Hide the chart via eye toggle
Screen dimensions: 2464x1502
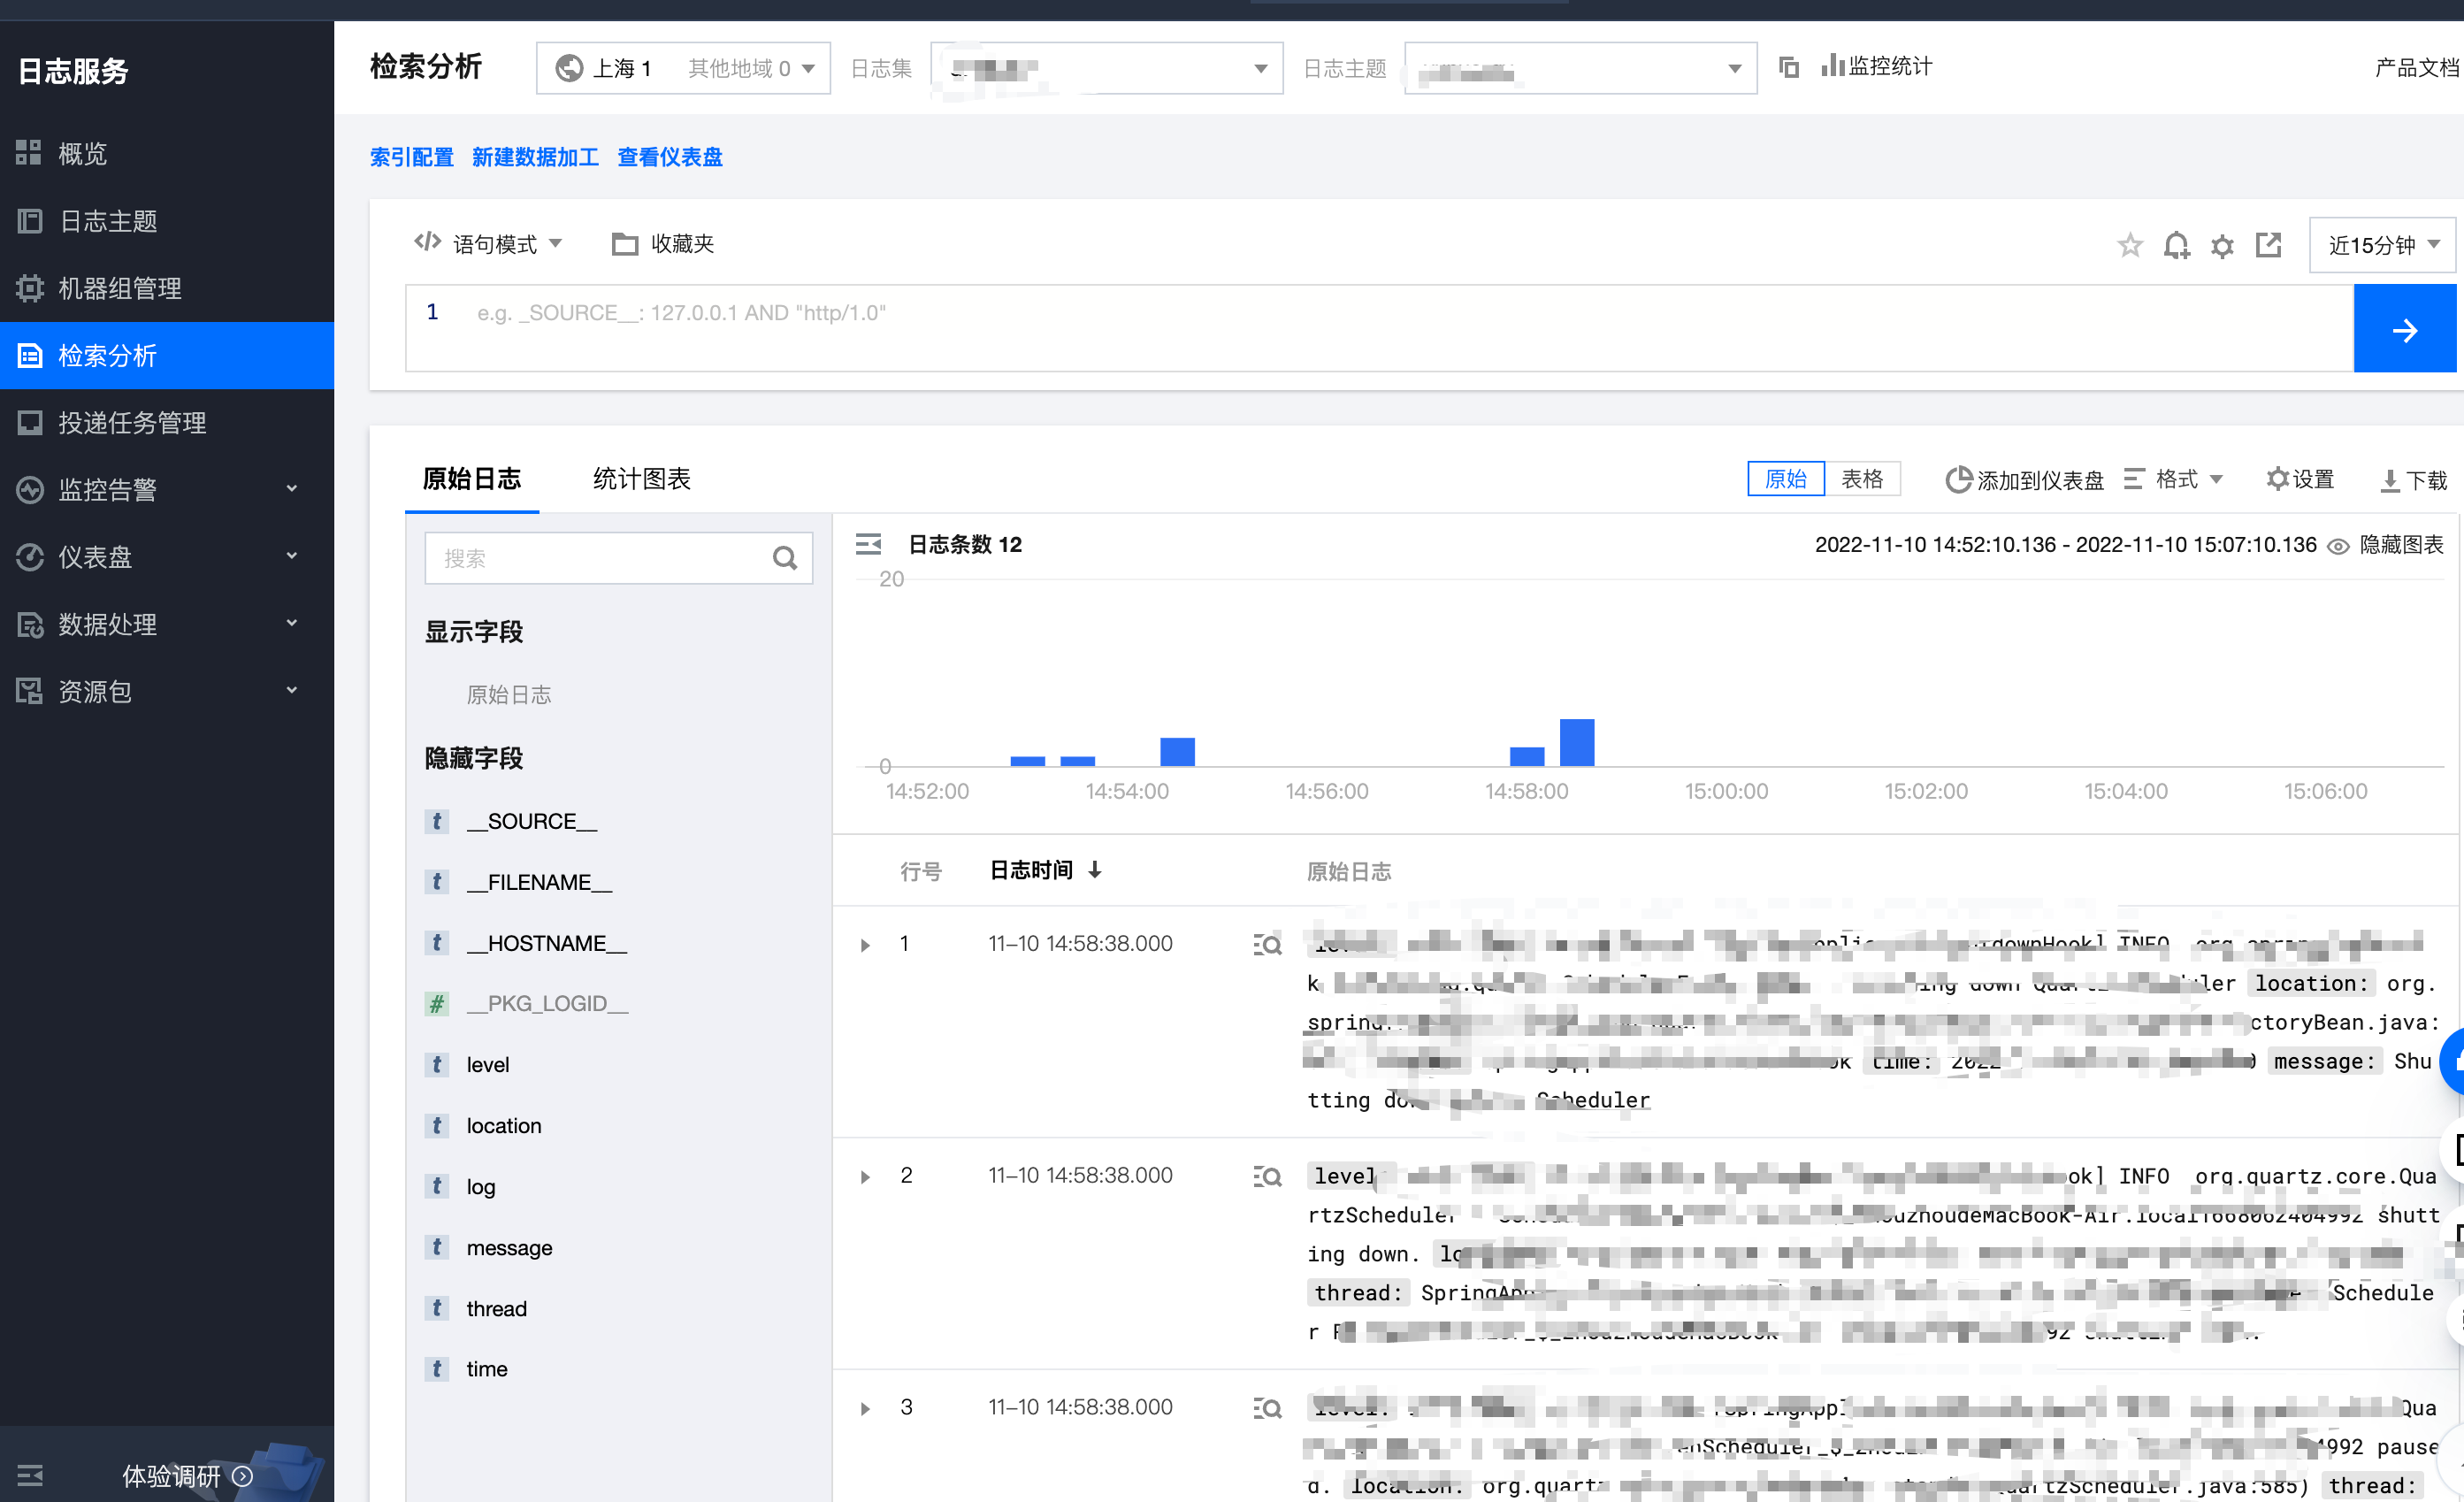coord(2338,546)
